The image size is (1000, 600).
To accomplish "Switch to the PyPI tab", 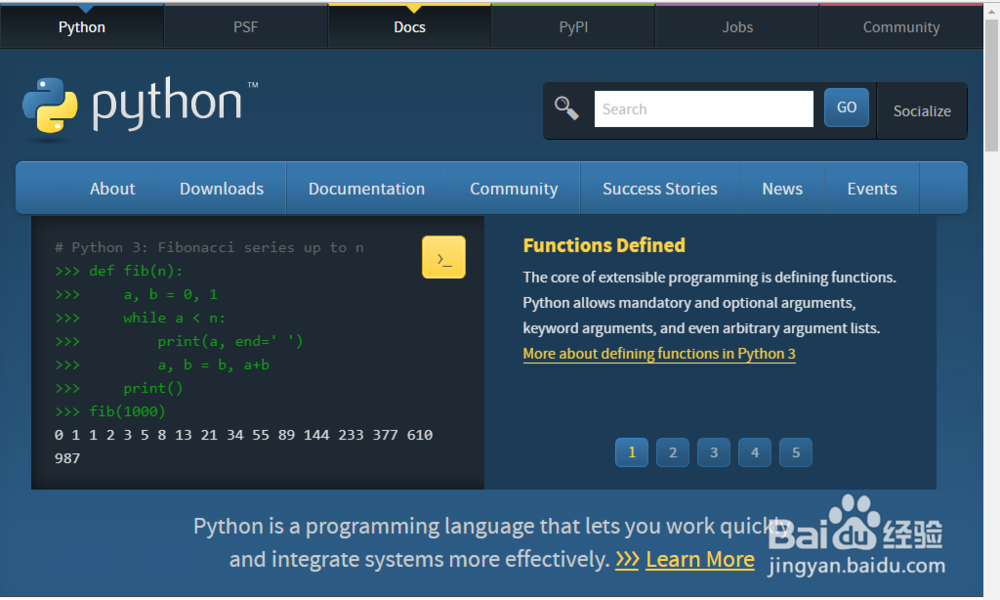I will pyautogui.click(x=573, y=27).
